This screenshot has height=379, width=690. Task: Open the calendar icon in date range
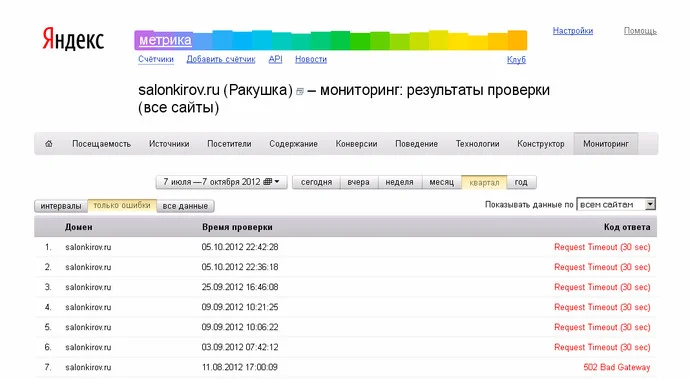point(268,182)
